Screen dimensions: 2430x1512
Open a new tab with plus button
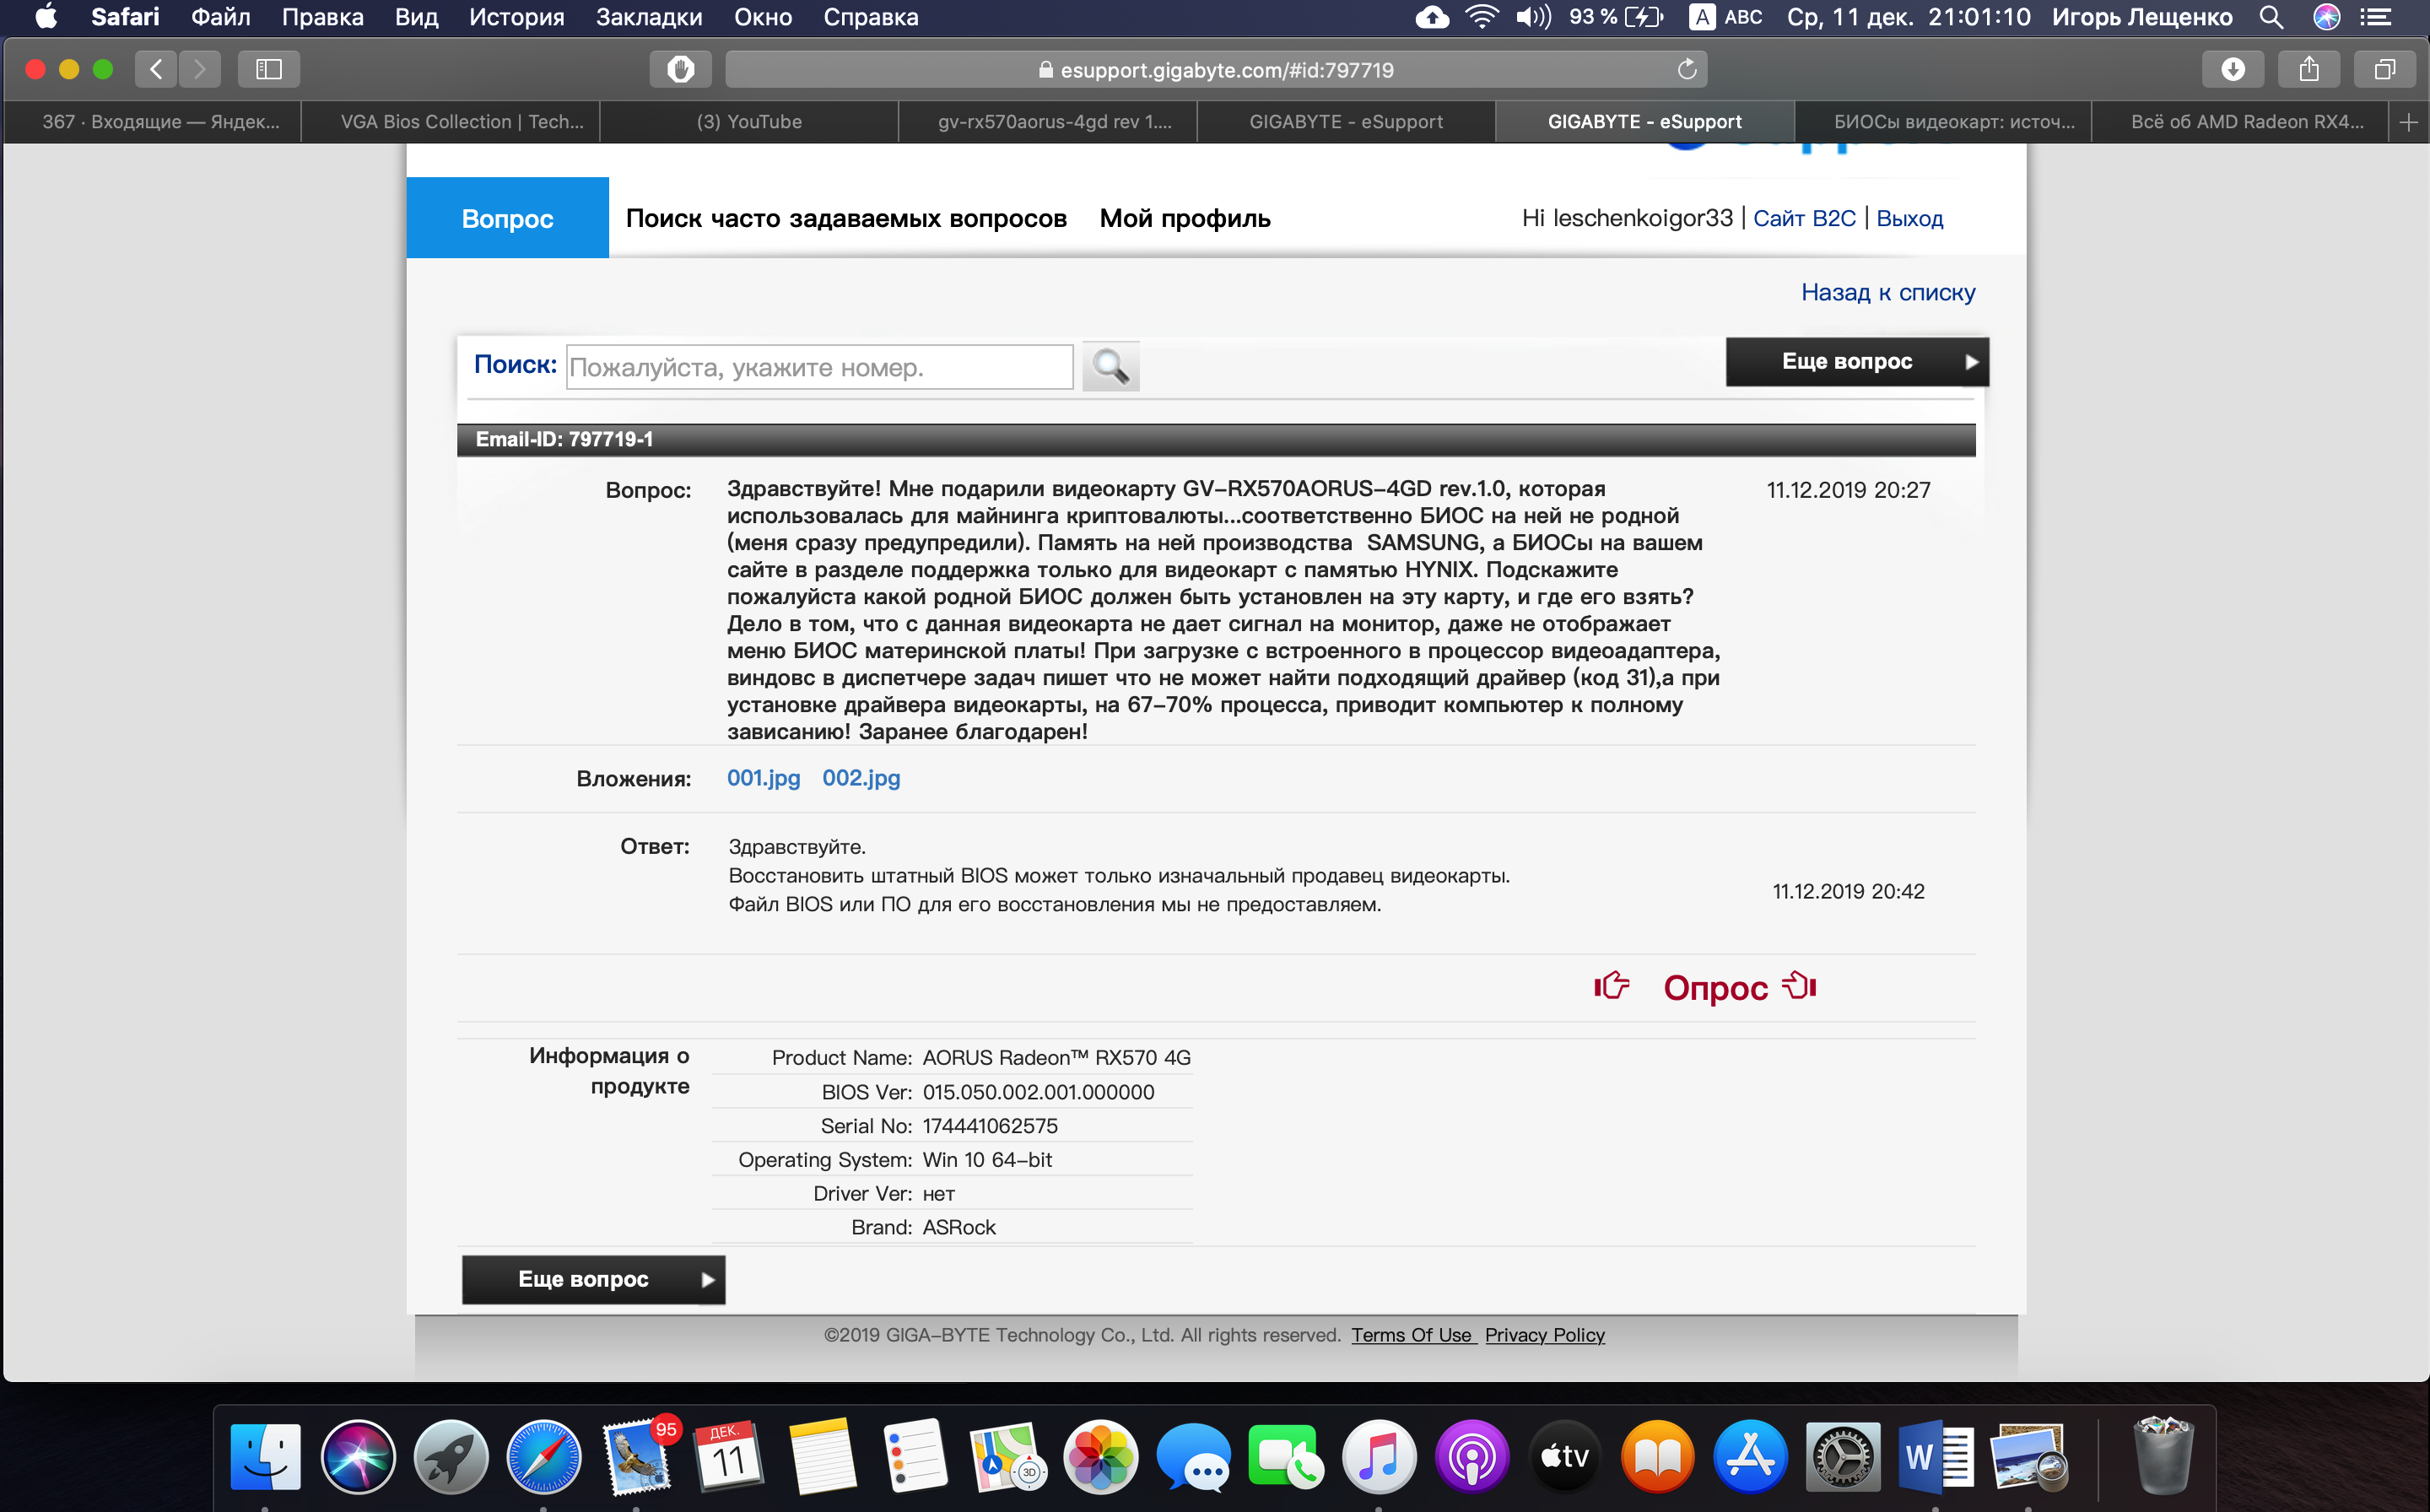click(2408, 122)
